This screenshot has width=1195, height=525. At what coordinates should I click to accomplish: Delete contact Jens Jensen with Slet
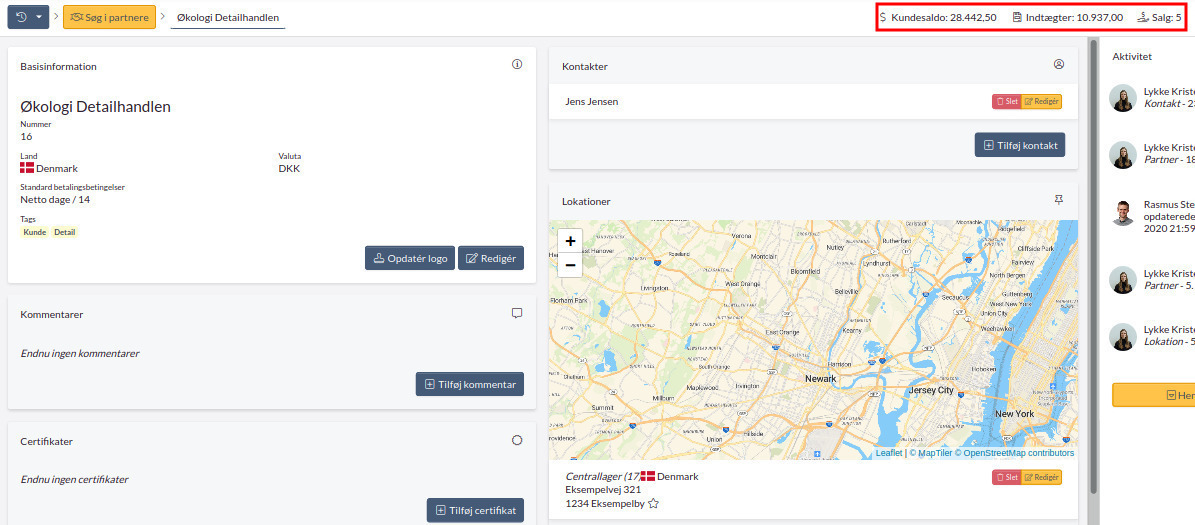pyautogui.click(x=1006, y=101)
